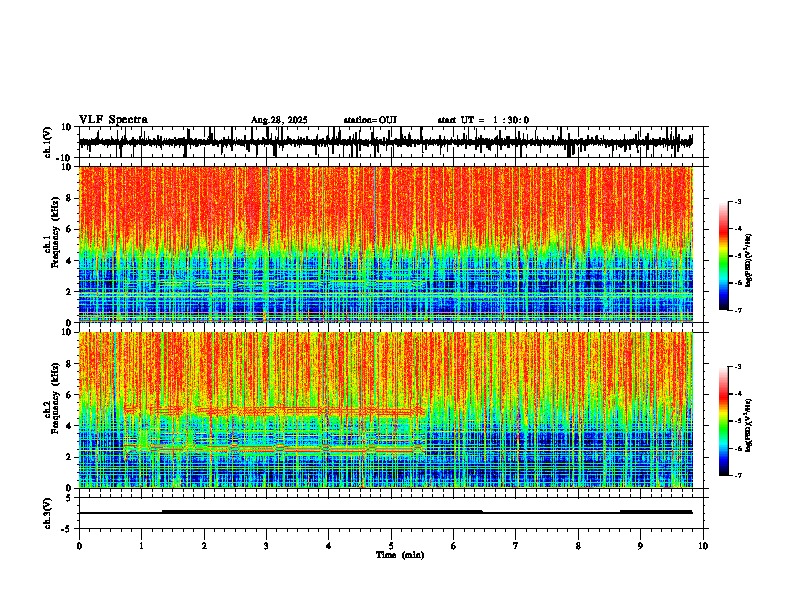Click the "ch.1(V)" waveform axis label
Image resolution: width=792 pixels, height=612 pixels.
click(x=48, y=142)
